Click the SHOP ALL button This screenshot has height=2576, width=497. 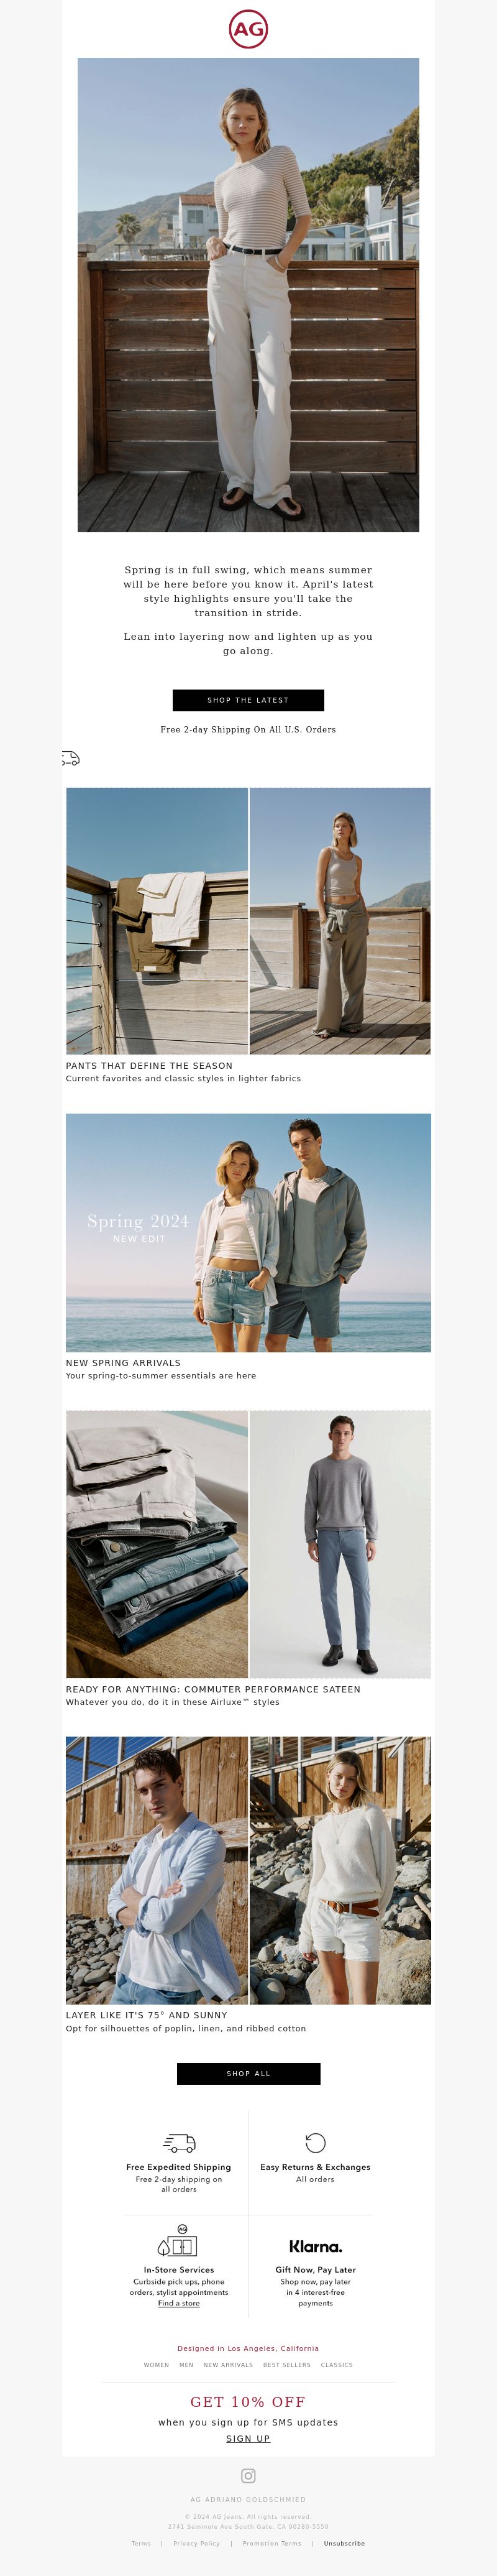248,2074
